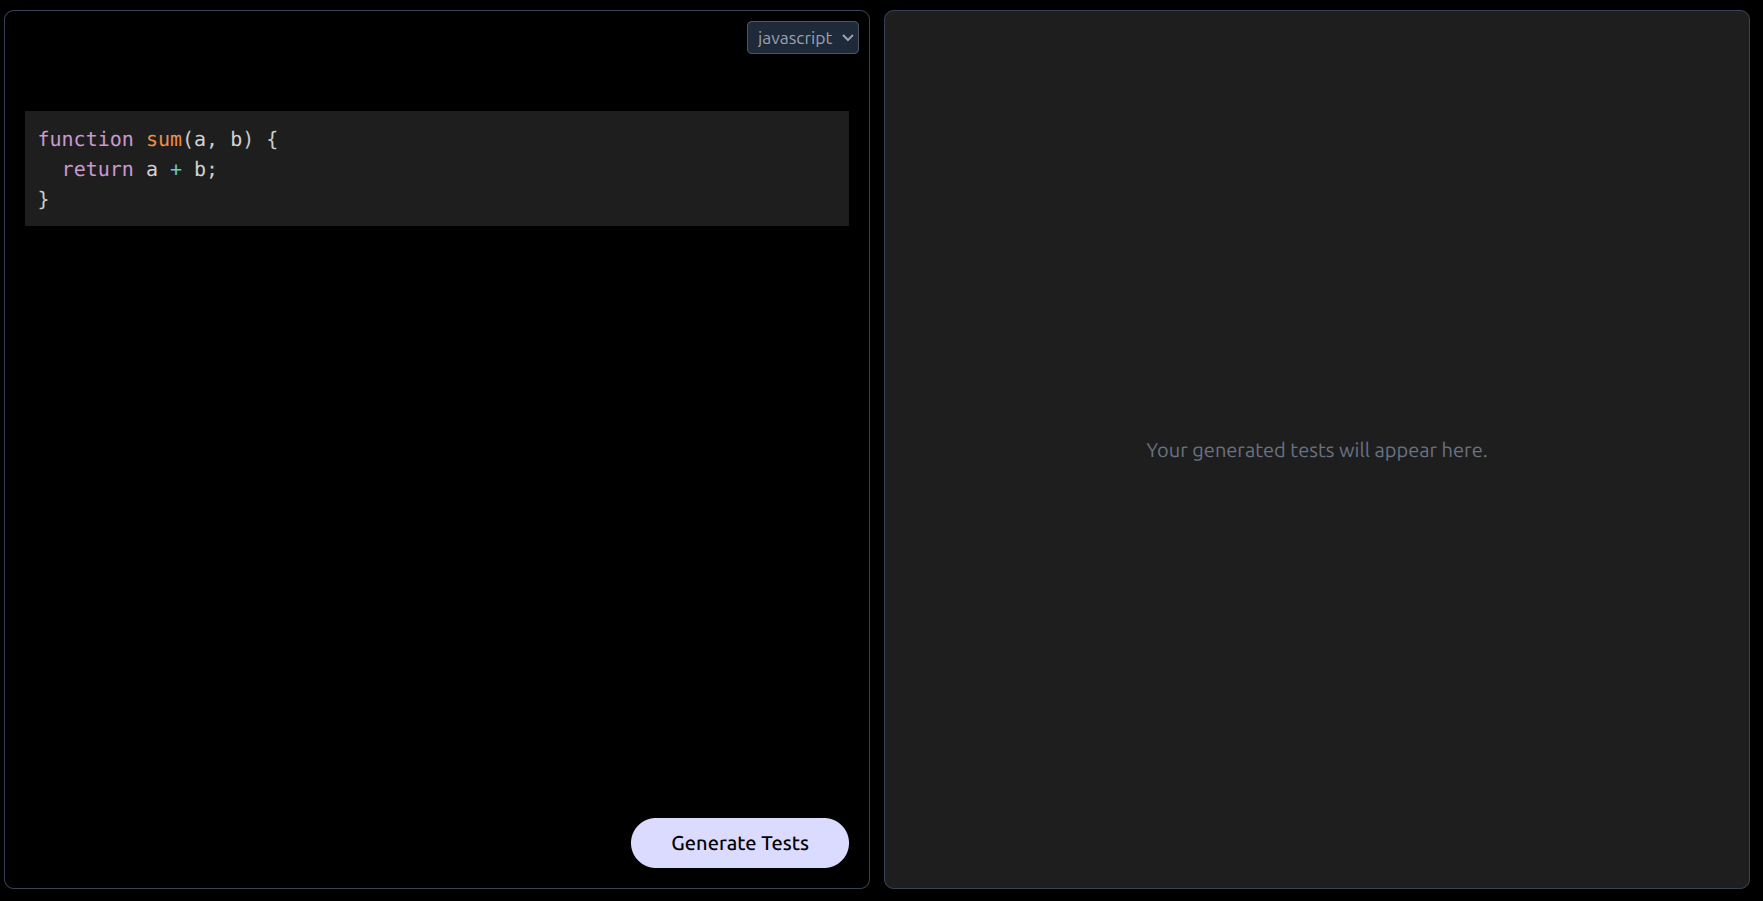Click the opening parenthesis after sum

(188, 140)
